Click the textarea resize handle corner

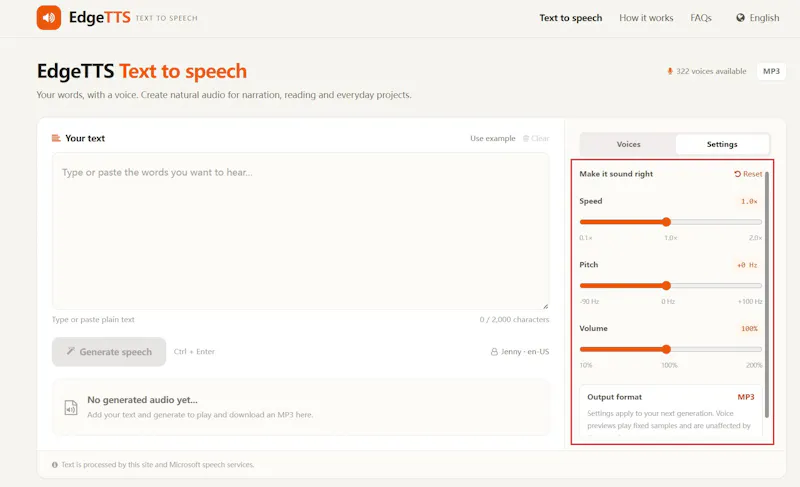coord(545,306)
